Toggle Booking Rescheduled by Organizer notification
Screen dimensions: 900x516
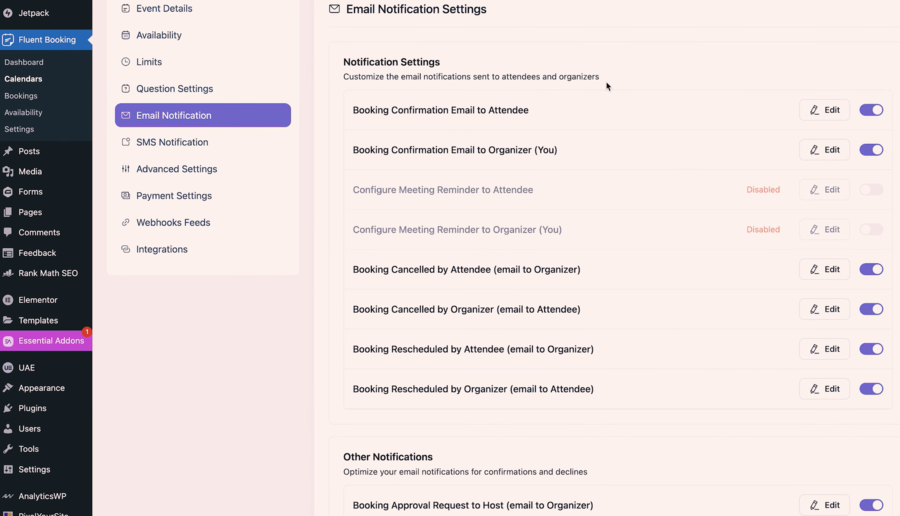pyautogui.click(x=871, y=389)
